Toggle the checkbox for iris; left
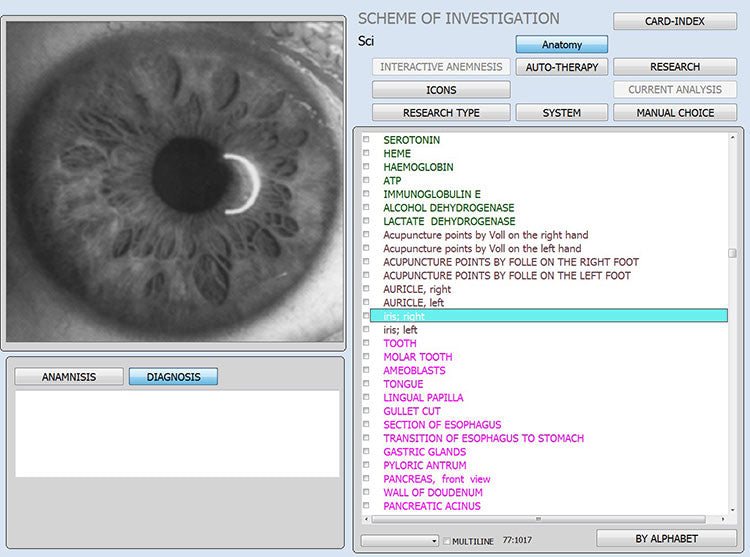This screenshot has height=557, width=750. tap(366, 330)
